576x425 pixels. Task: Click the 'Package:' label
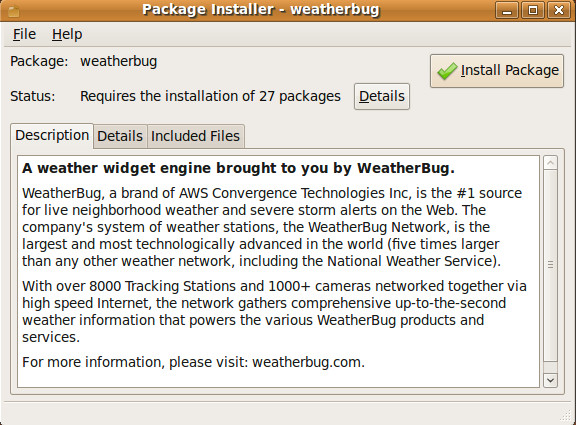pyautogui.click(x=39, y=61)
